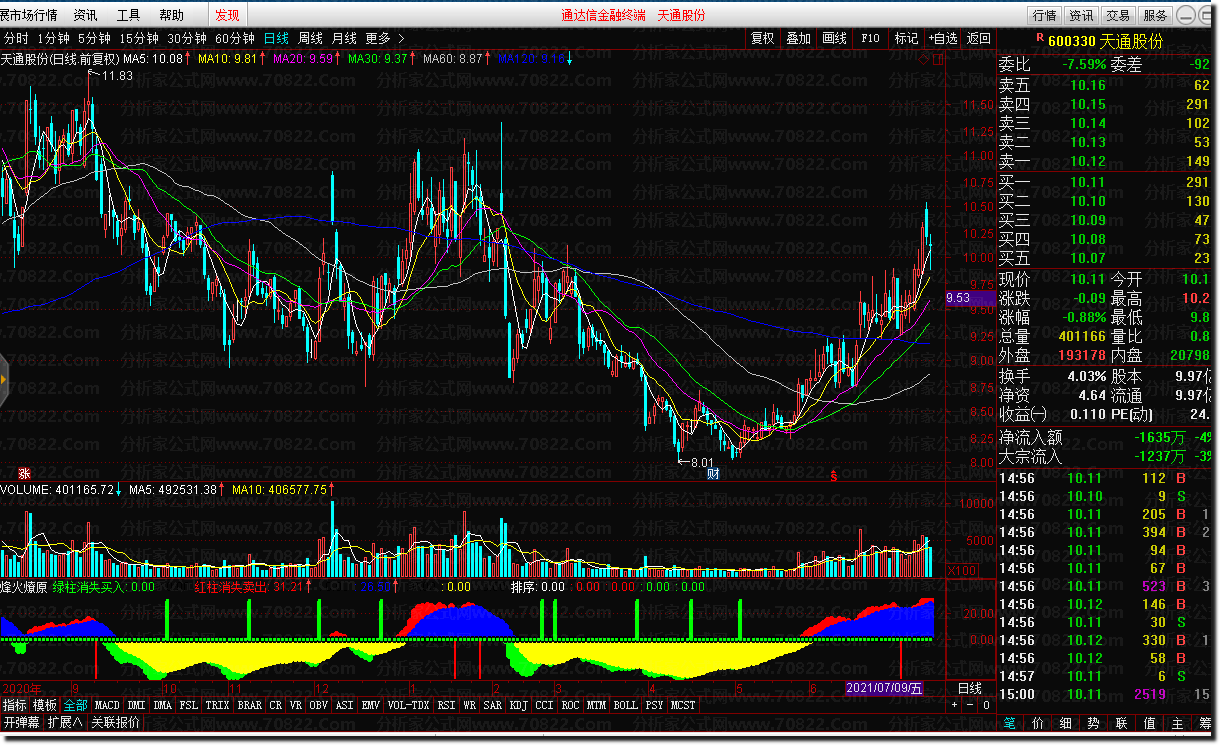Switch to 月线 monthly chart
This screenshot has height=745, width=1221.
pyautogui.click(x=344, y=38)
